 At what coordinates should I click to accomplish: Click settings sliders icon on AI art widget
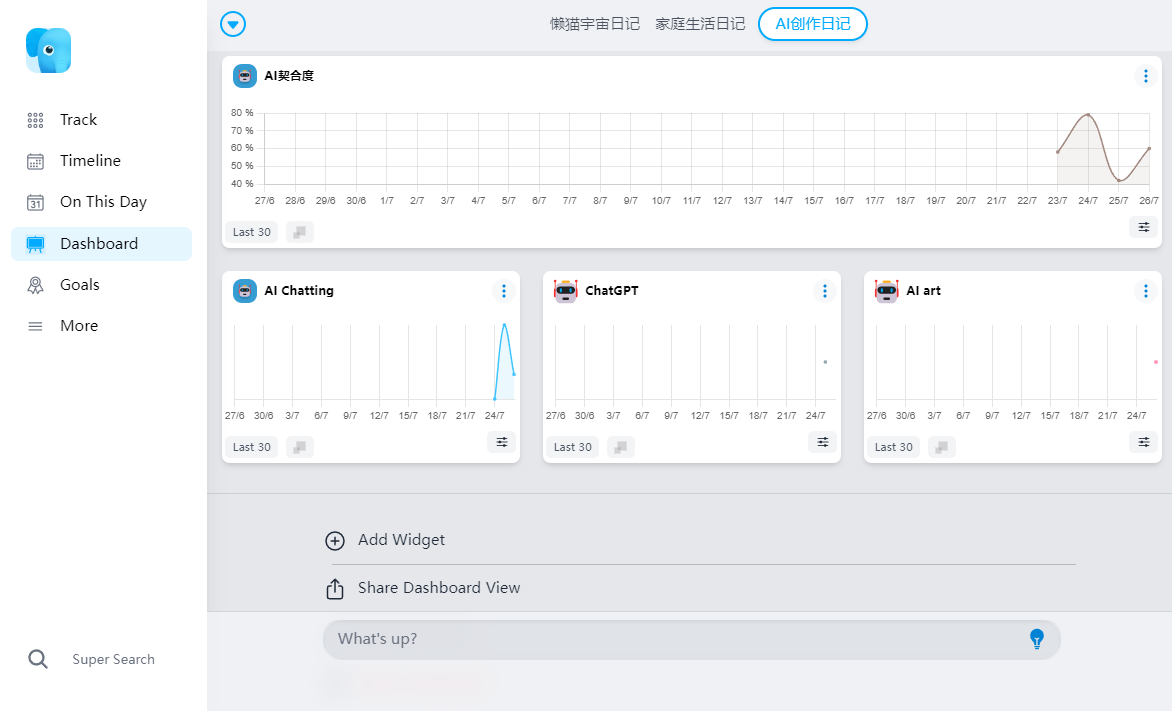pyautogui.click(x=1144, y=442)
